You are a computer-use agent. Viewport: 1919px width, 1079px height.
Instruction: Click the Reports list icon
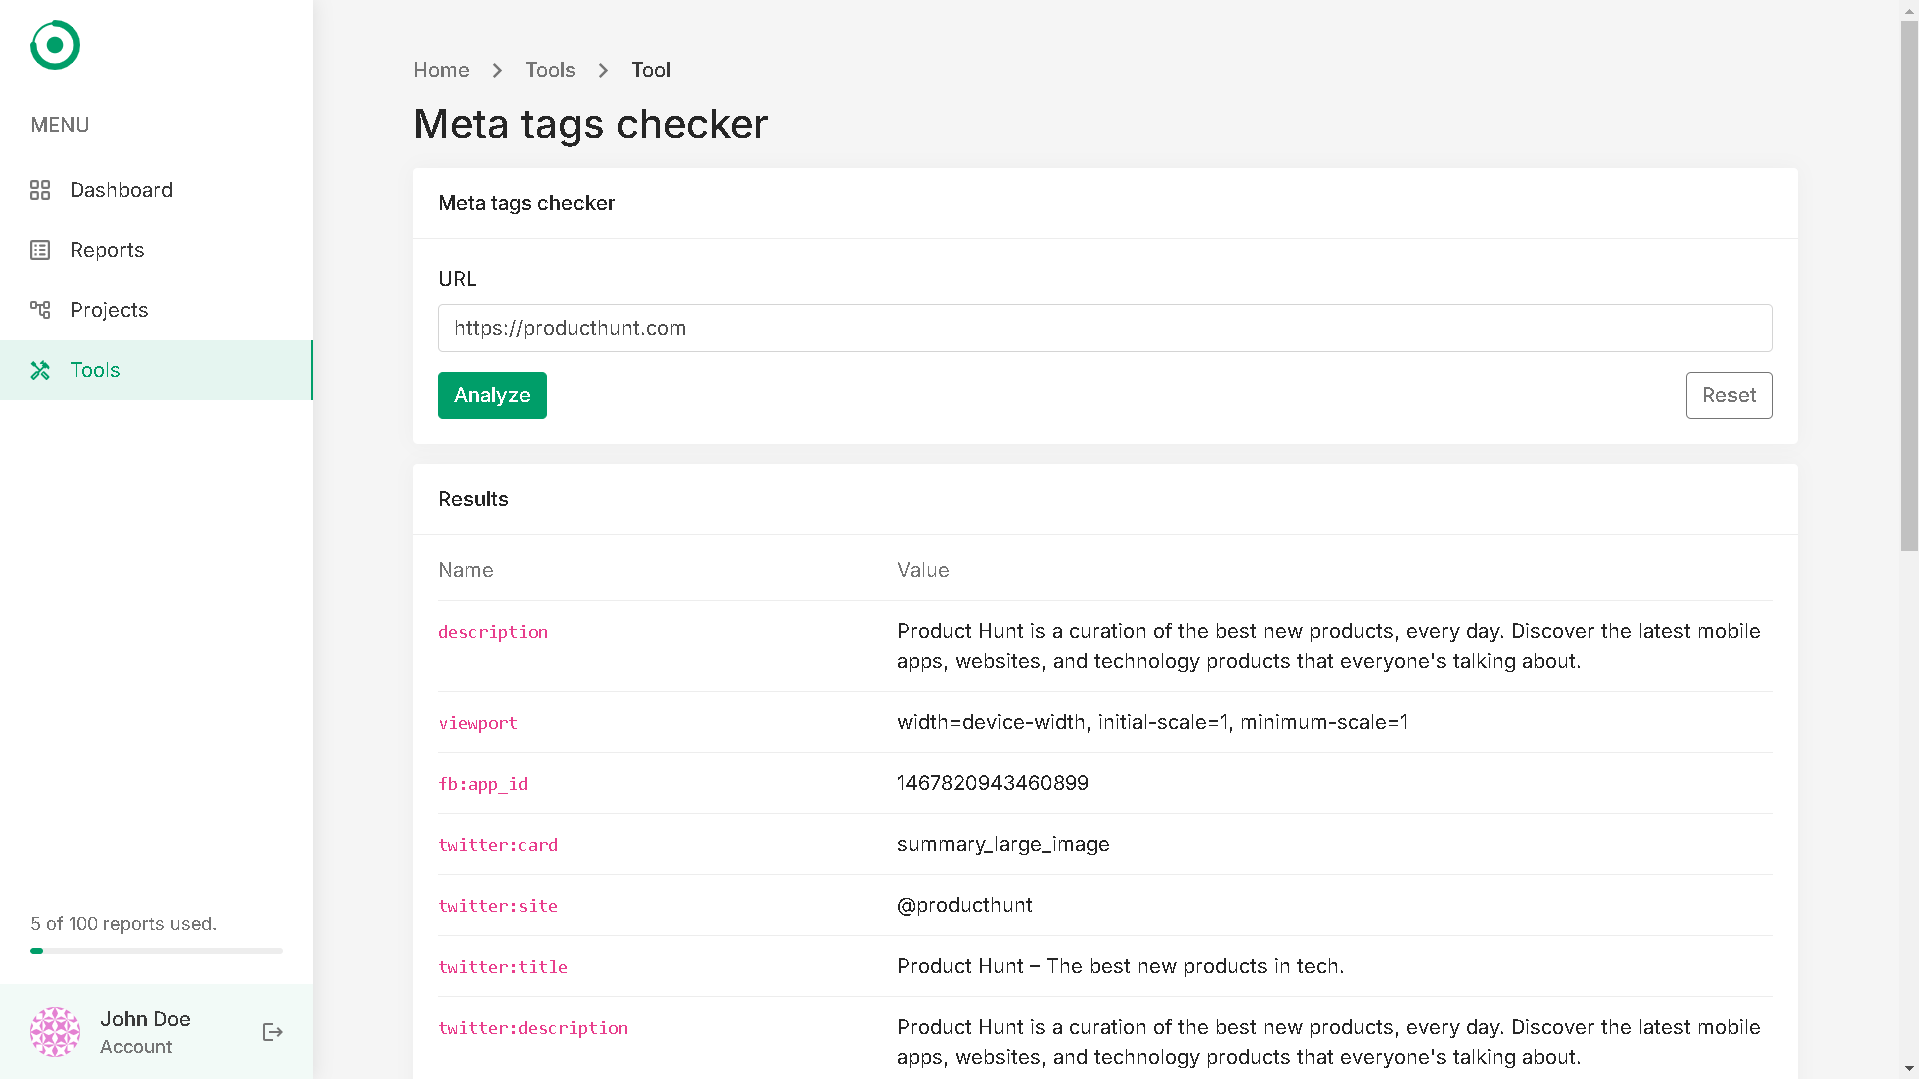click(x=40, y=250)
